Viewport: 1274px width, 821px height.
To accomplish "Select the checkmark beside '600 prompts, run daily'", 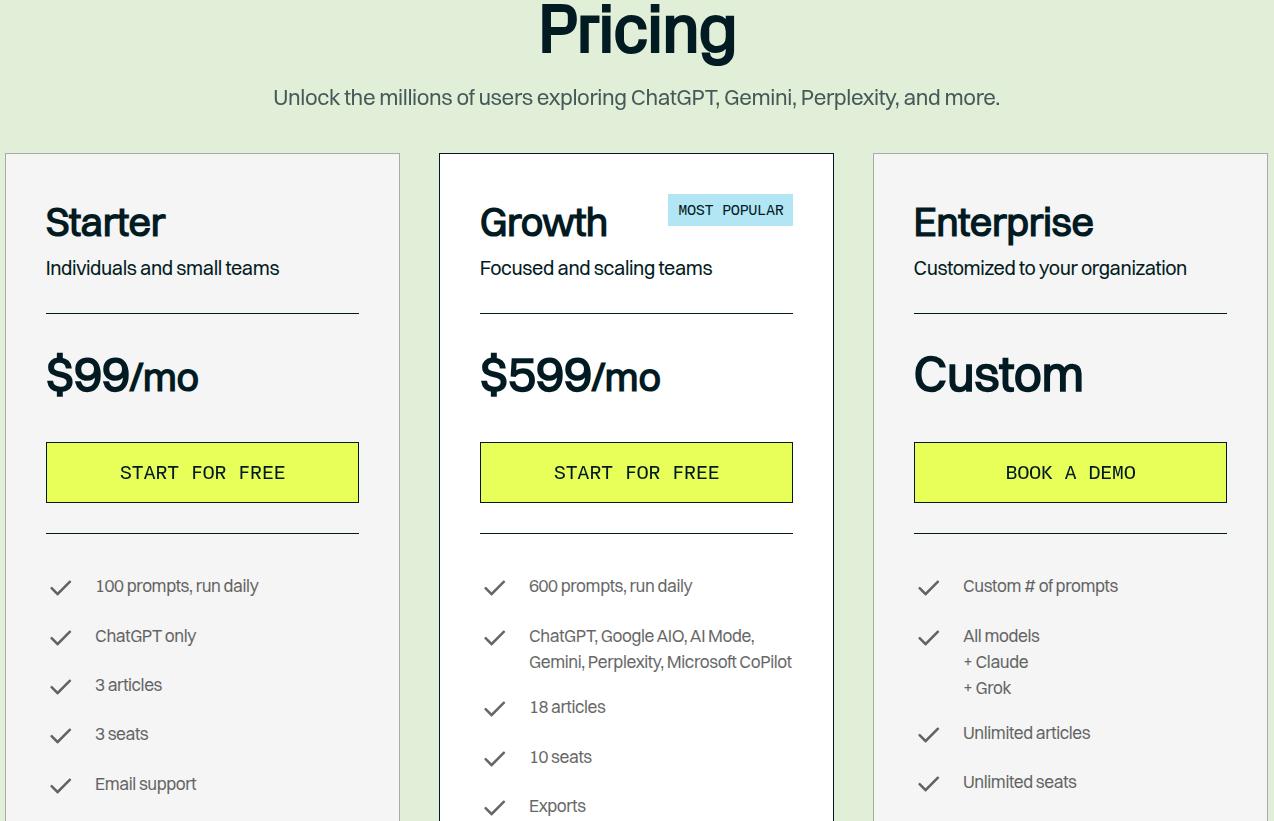I will (494, 587).
